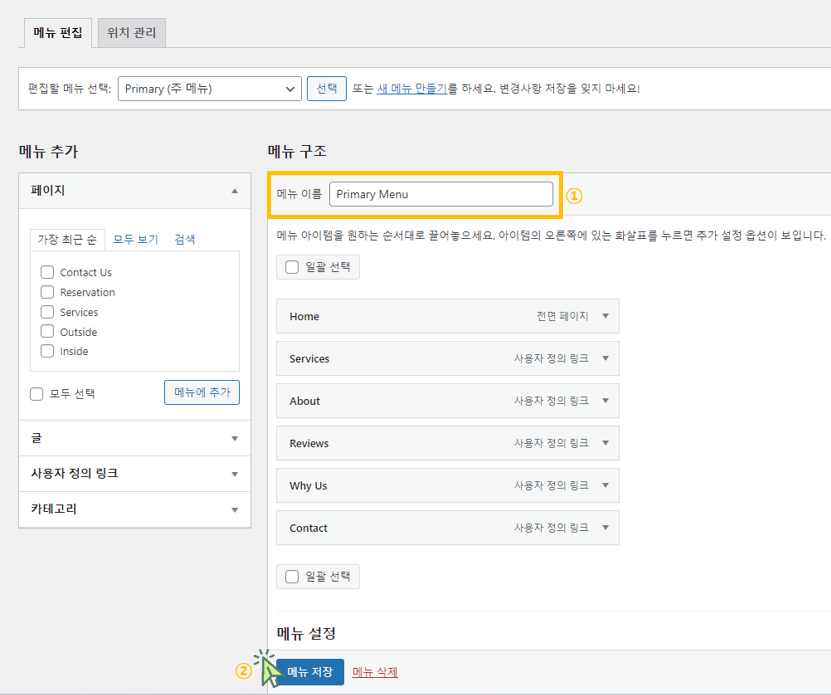Expand the Reviews menu item arrow
This screenshot has width=831, height=695.
click(605, 443)
